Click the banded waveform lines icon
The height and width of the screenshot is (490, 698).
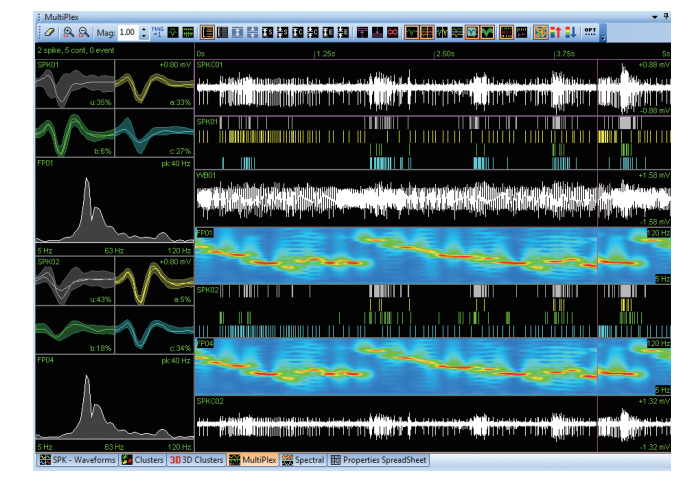tap(457, 32)
